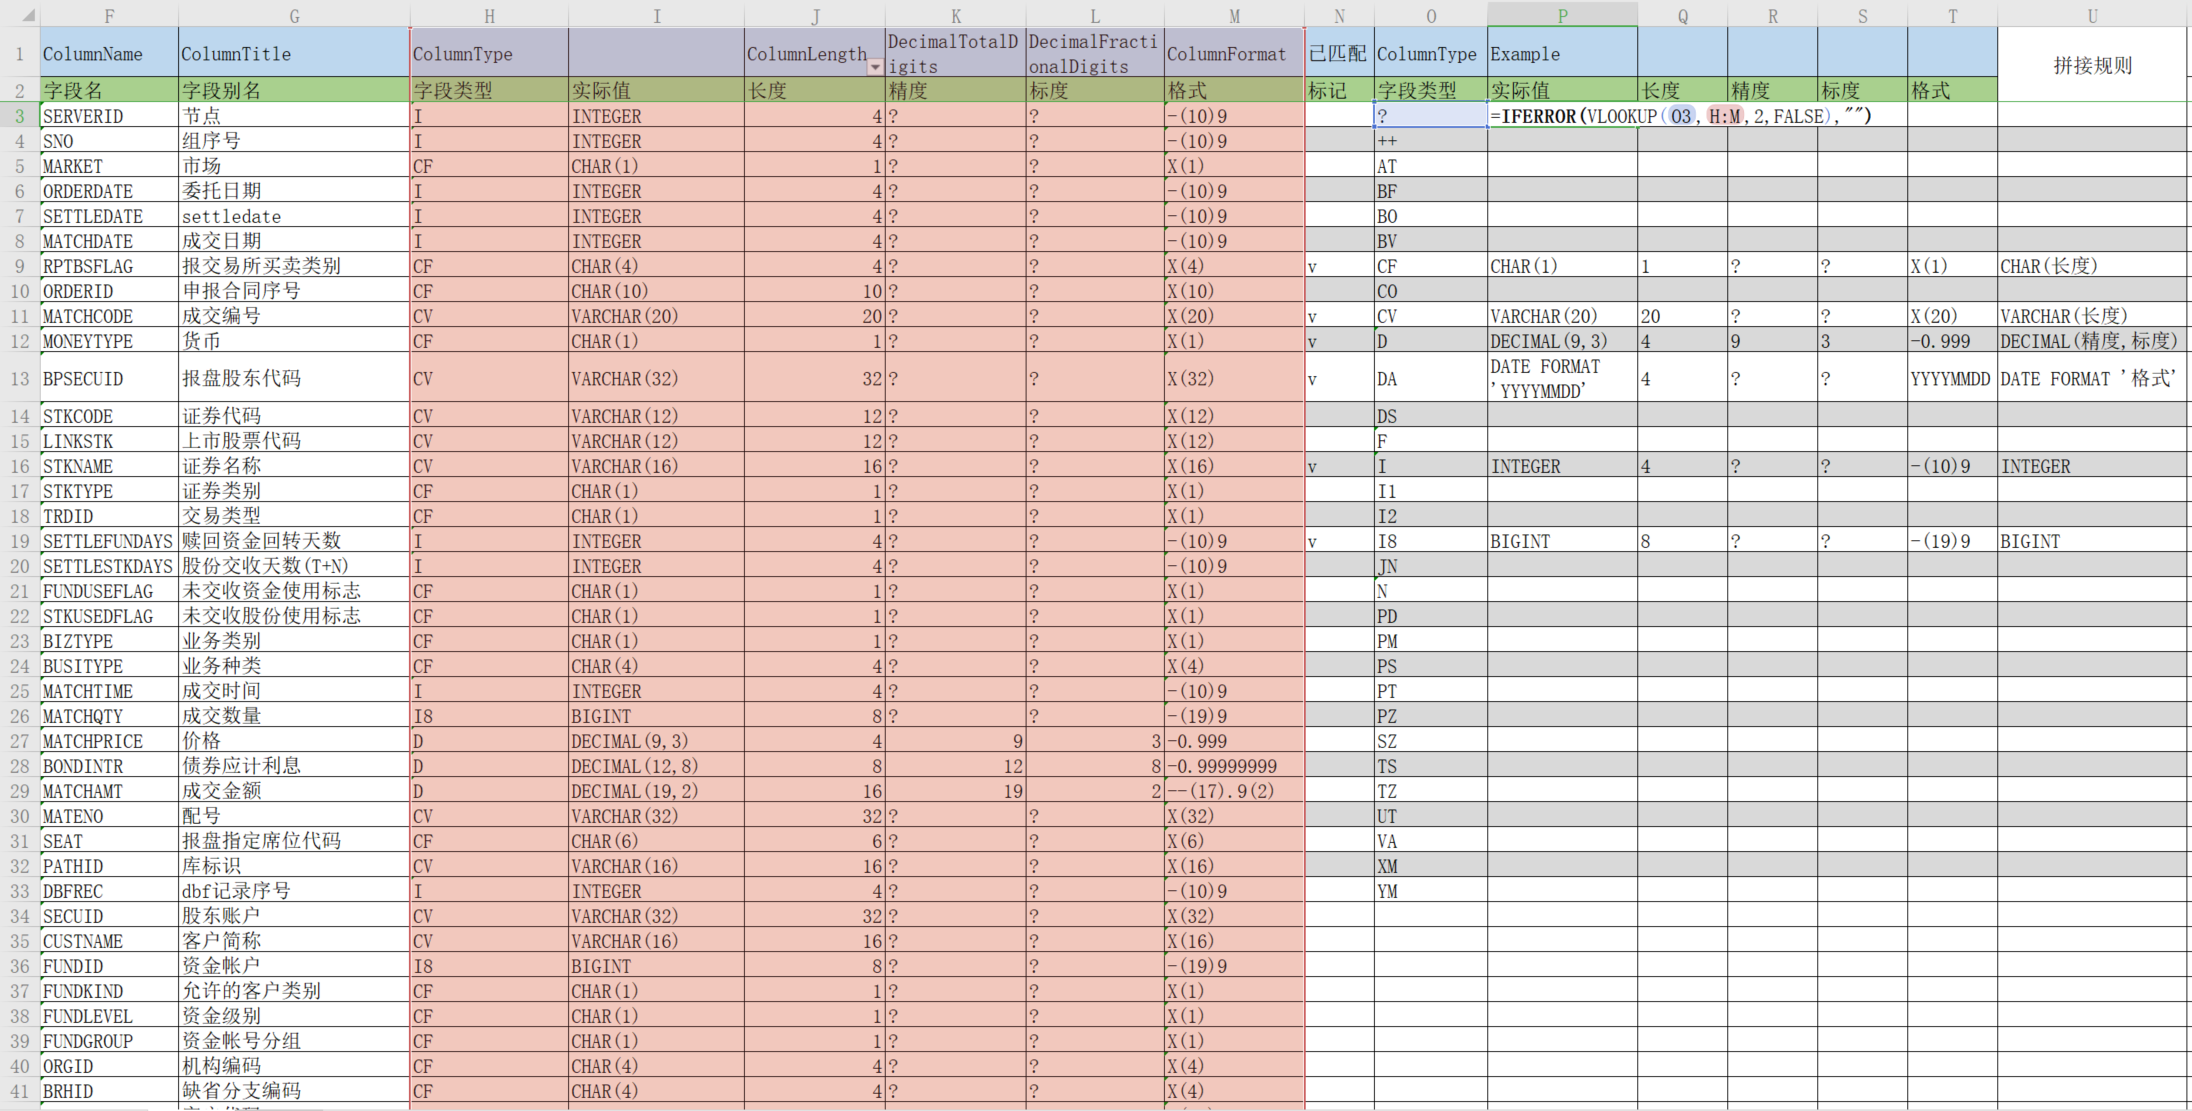2192x1111 pixels.
Task: Click the 允许的客户类别 cell
Action: tap(294, 991)
